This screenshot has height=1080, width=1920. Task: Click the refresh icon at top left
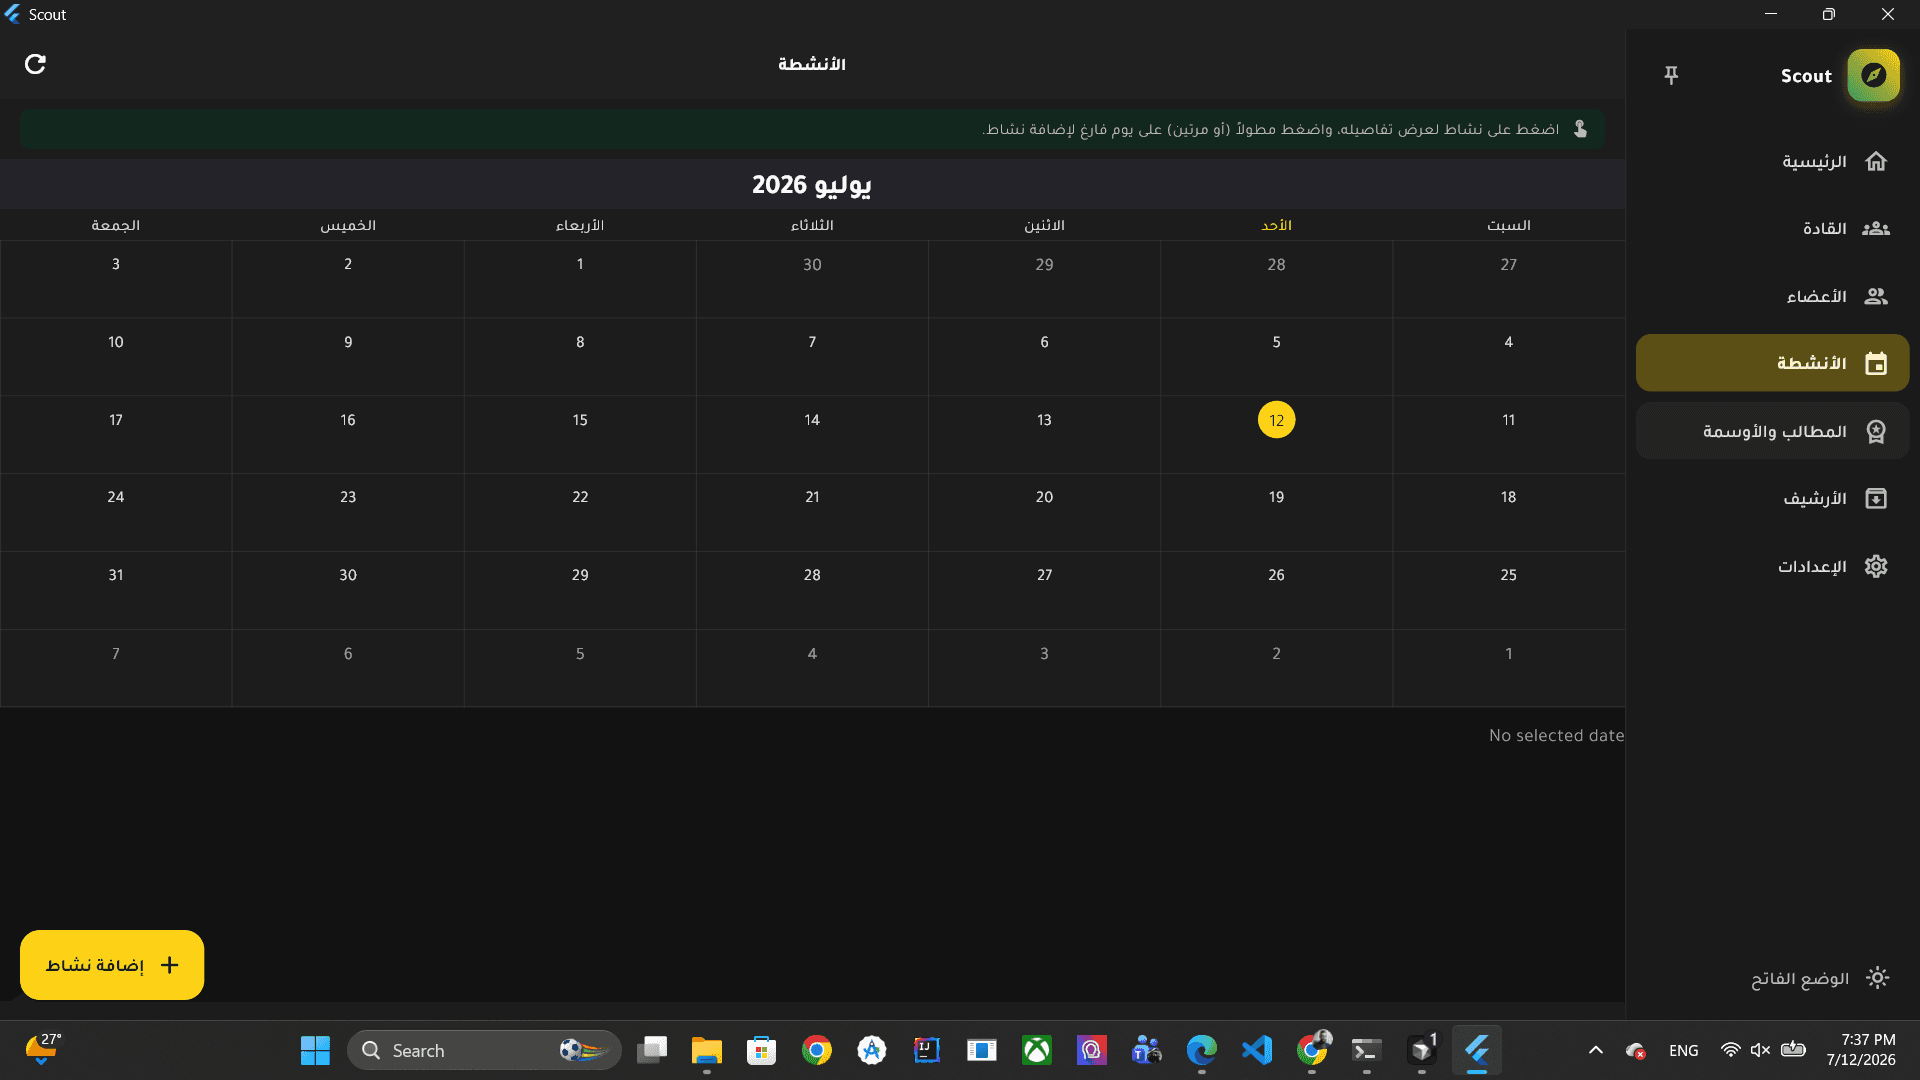coord(35,64)
